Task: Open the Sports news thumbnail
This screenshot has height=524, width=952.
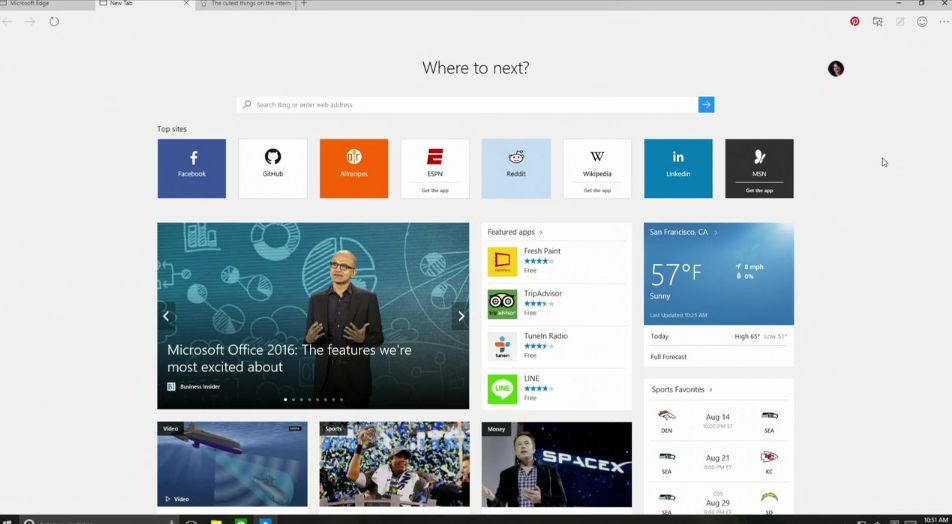Action: [x=395, y=464]
